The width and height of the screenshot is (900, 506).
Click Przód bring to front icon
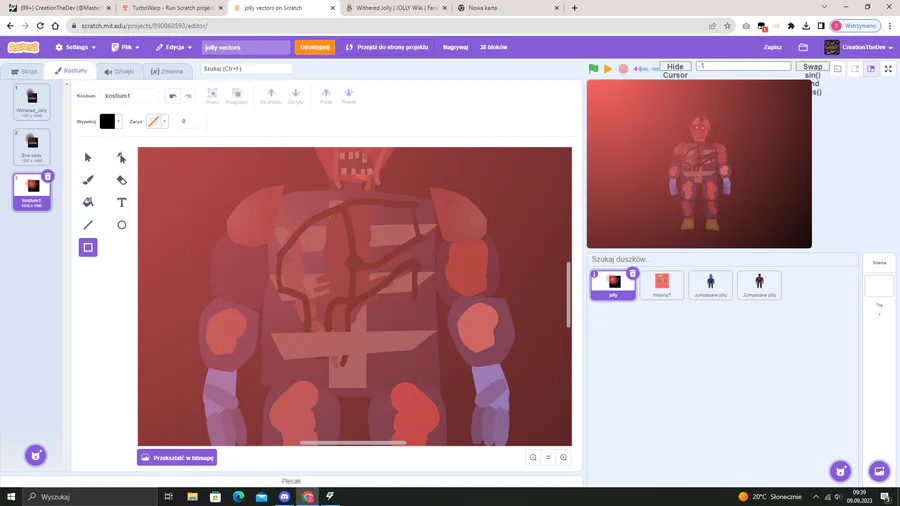(x=326, y=96)
